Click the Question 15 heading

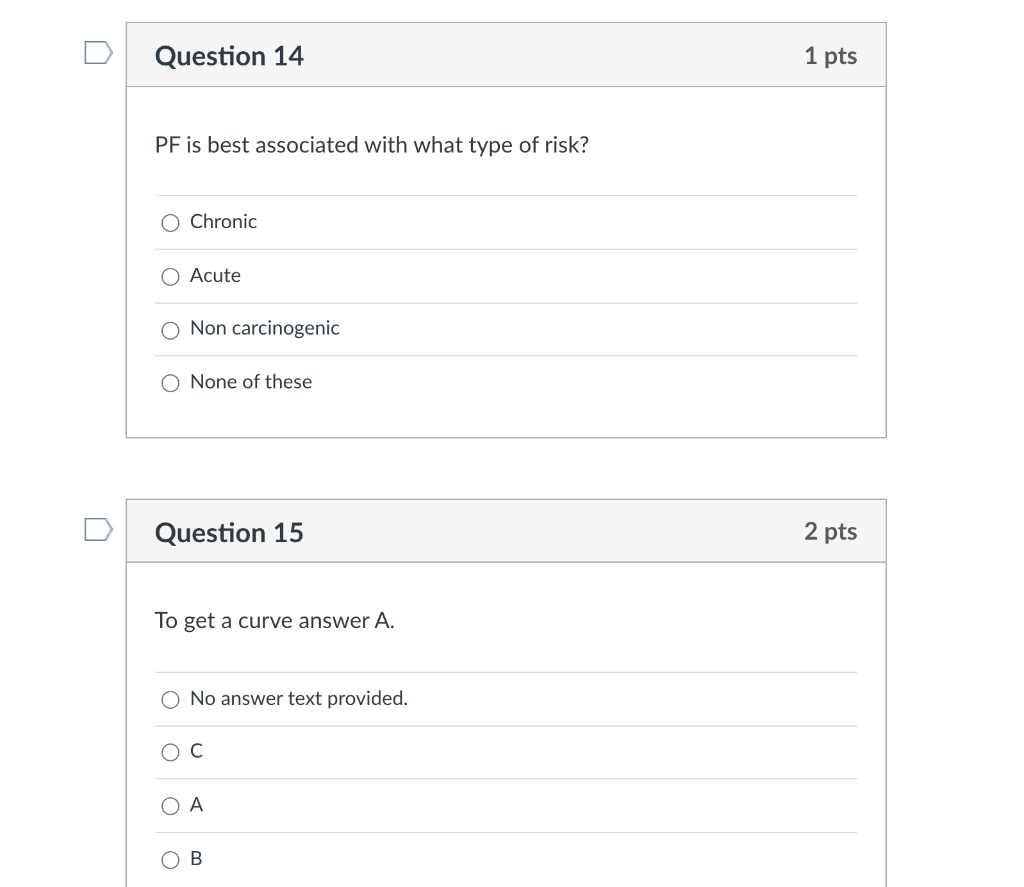[x=229, y=532]
